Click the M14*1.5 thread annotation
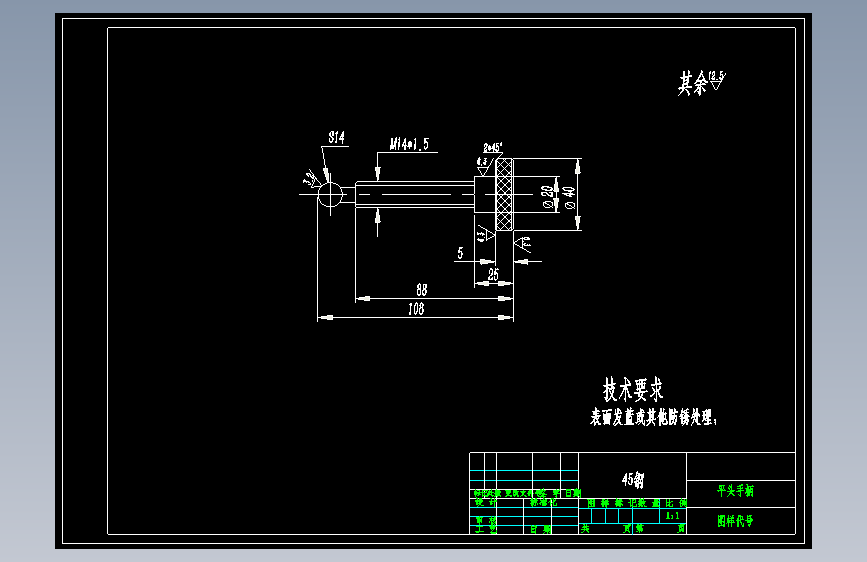The height and width of the screenshot is (562, 867). point(409,144)
